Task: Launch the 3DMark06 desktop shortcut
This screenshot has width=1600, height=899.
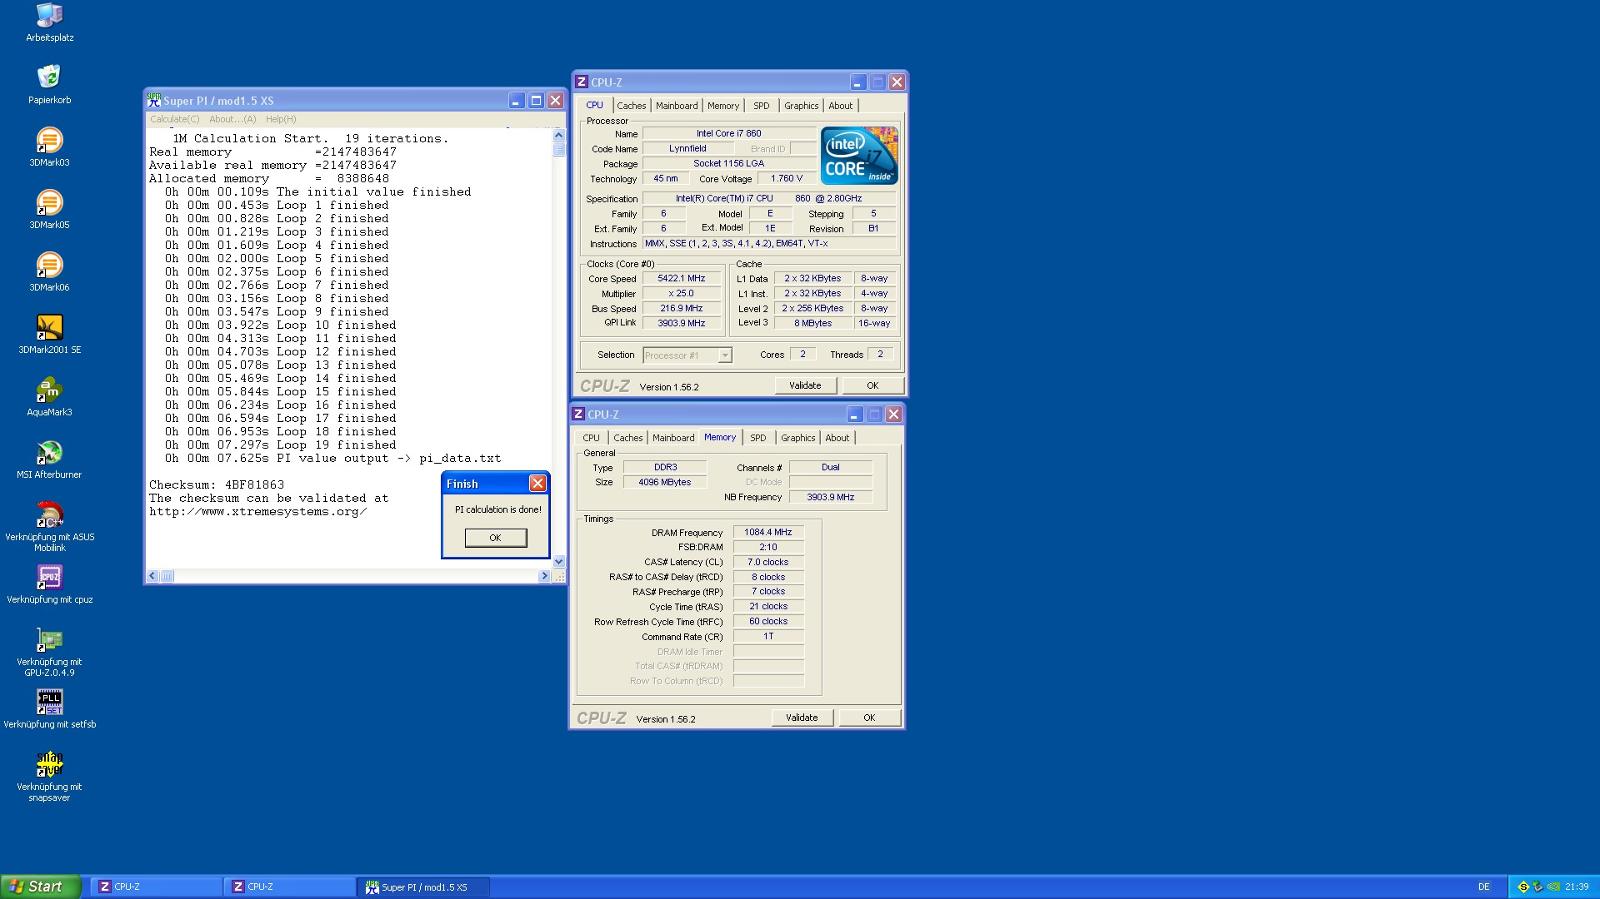Action: pos(49,265)
